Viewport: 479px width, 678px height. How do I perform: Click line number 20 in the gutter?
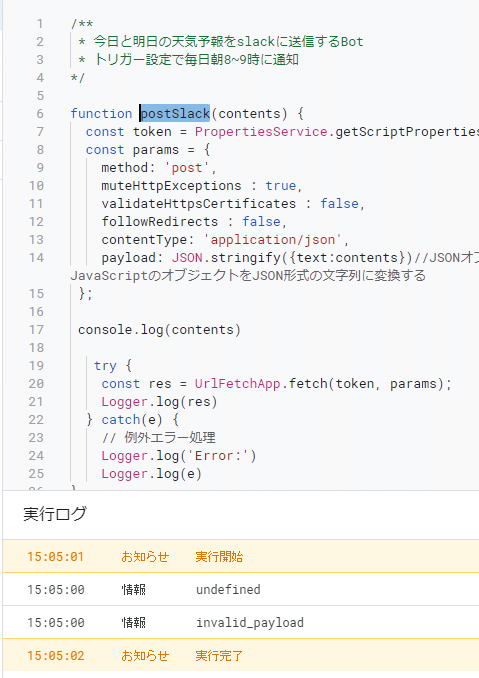(36, 384)
